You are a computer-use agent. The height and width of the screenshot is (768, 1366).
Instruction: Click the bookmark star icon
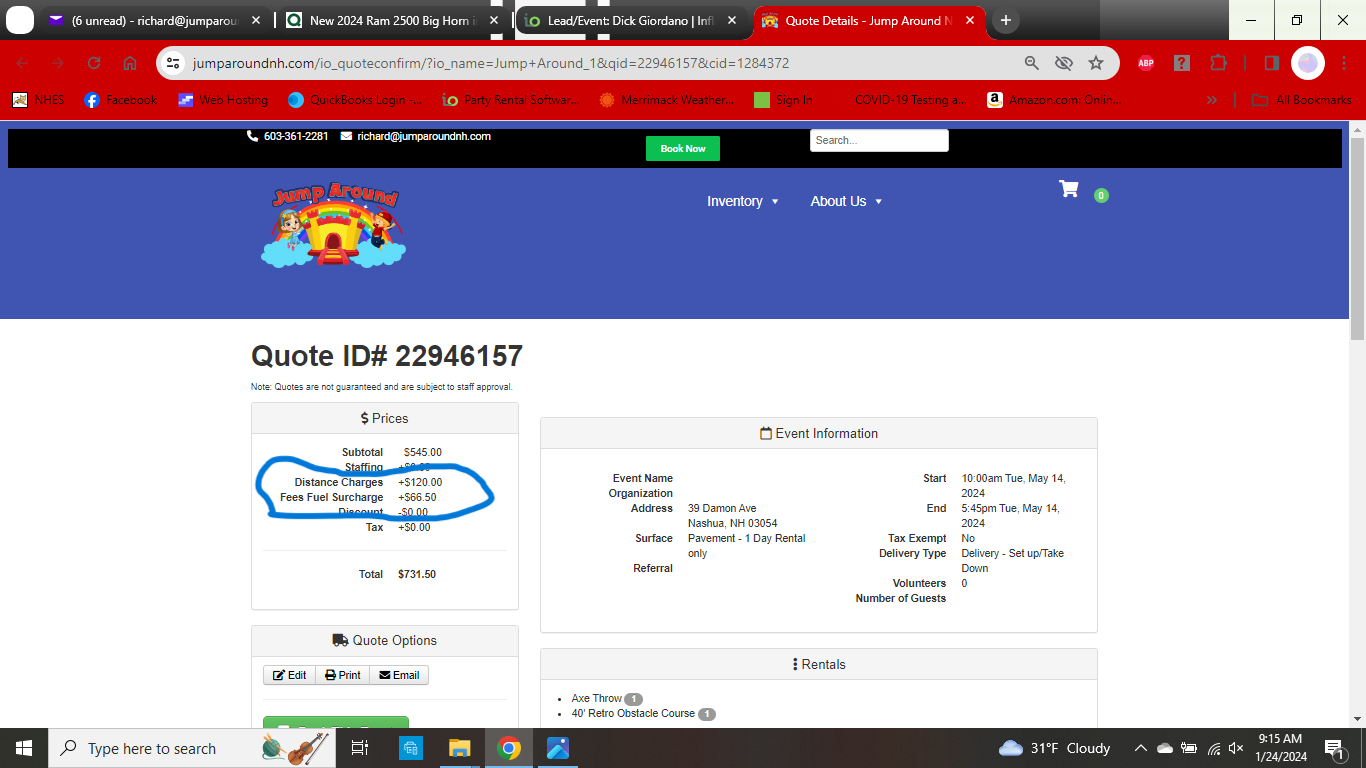[x=1096, y=63]
